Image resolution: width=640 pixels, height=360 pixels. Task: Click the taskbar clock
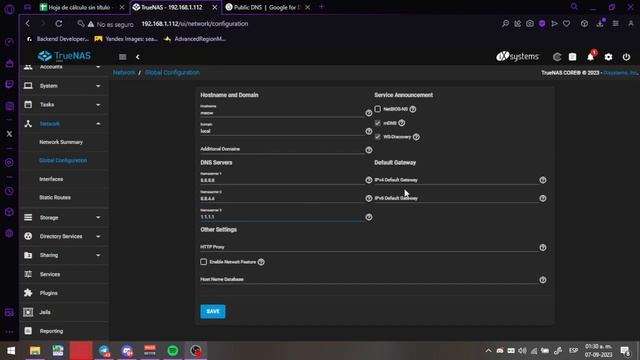598,351
